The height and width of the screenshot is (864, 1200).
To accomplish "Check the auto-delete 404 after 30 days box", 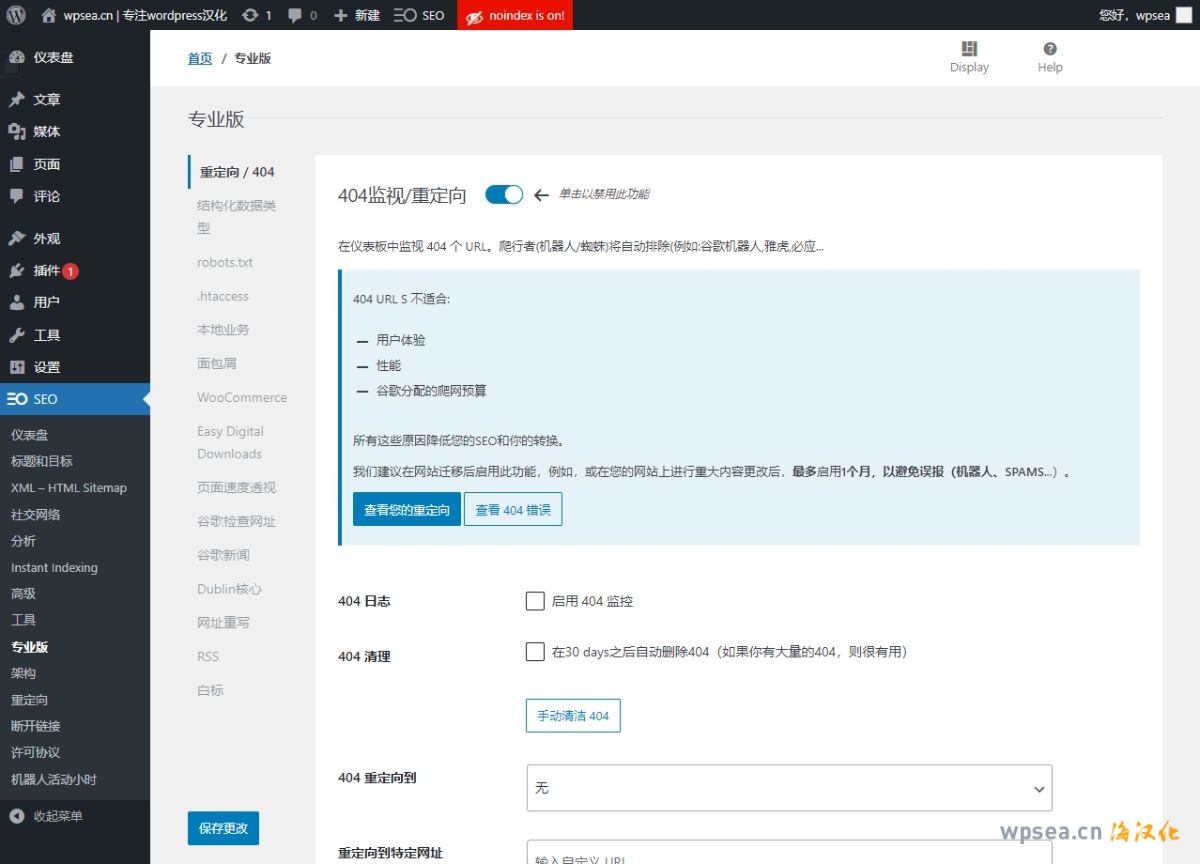I will tap(535, 652).
